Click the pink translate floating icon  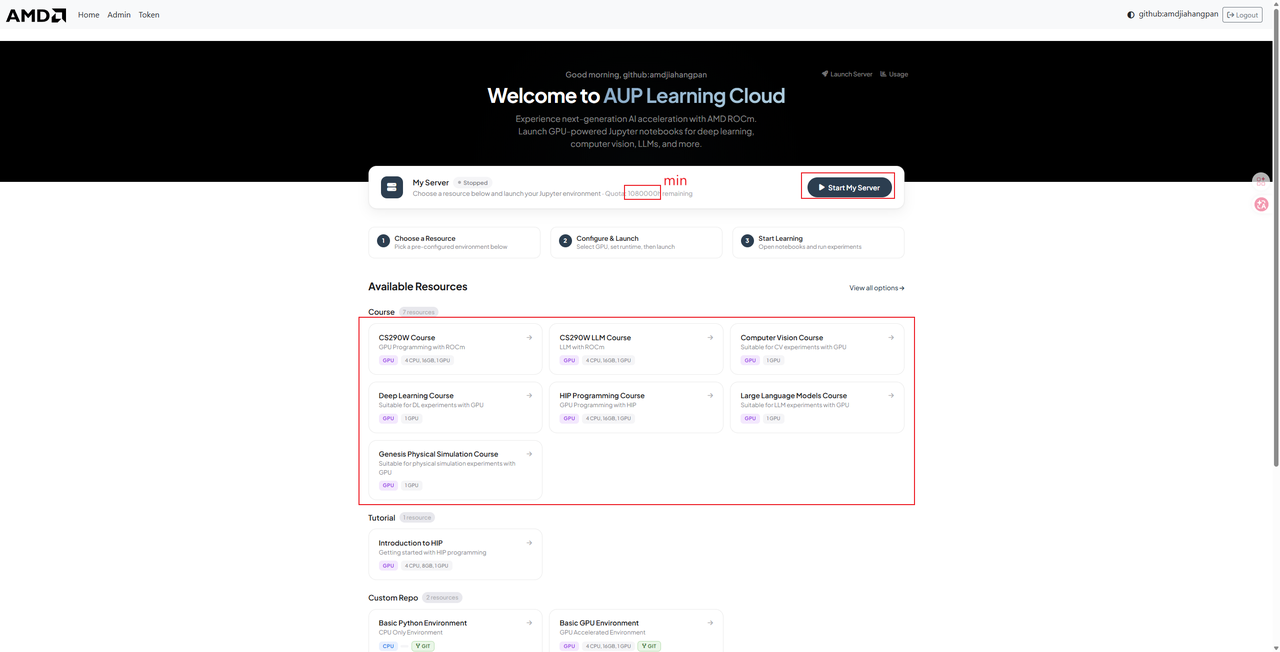tap(1261, 204)
